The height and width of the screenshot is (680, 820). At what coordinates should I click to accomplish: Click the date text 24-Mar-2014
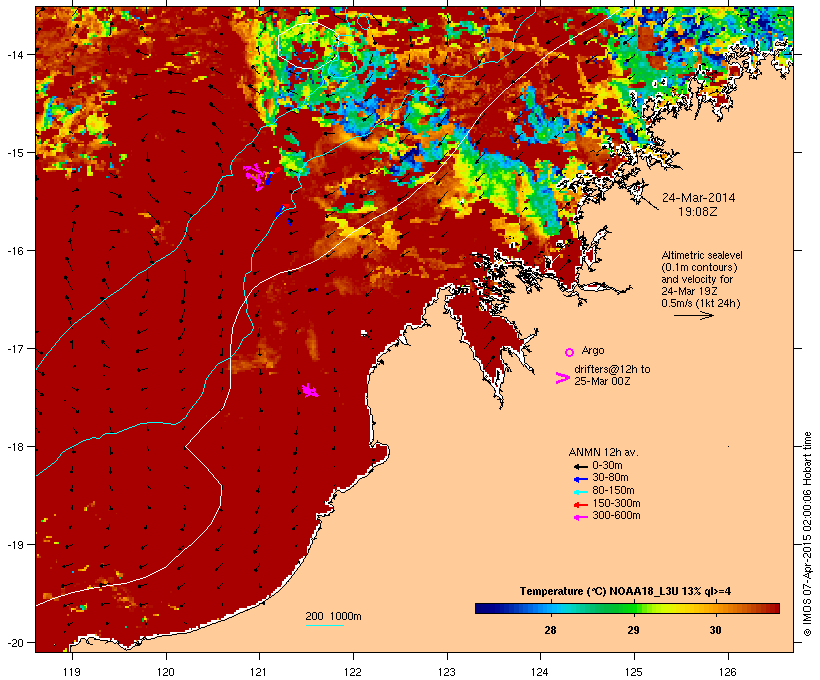click(x=698, y=198)
